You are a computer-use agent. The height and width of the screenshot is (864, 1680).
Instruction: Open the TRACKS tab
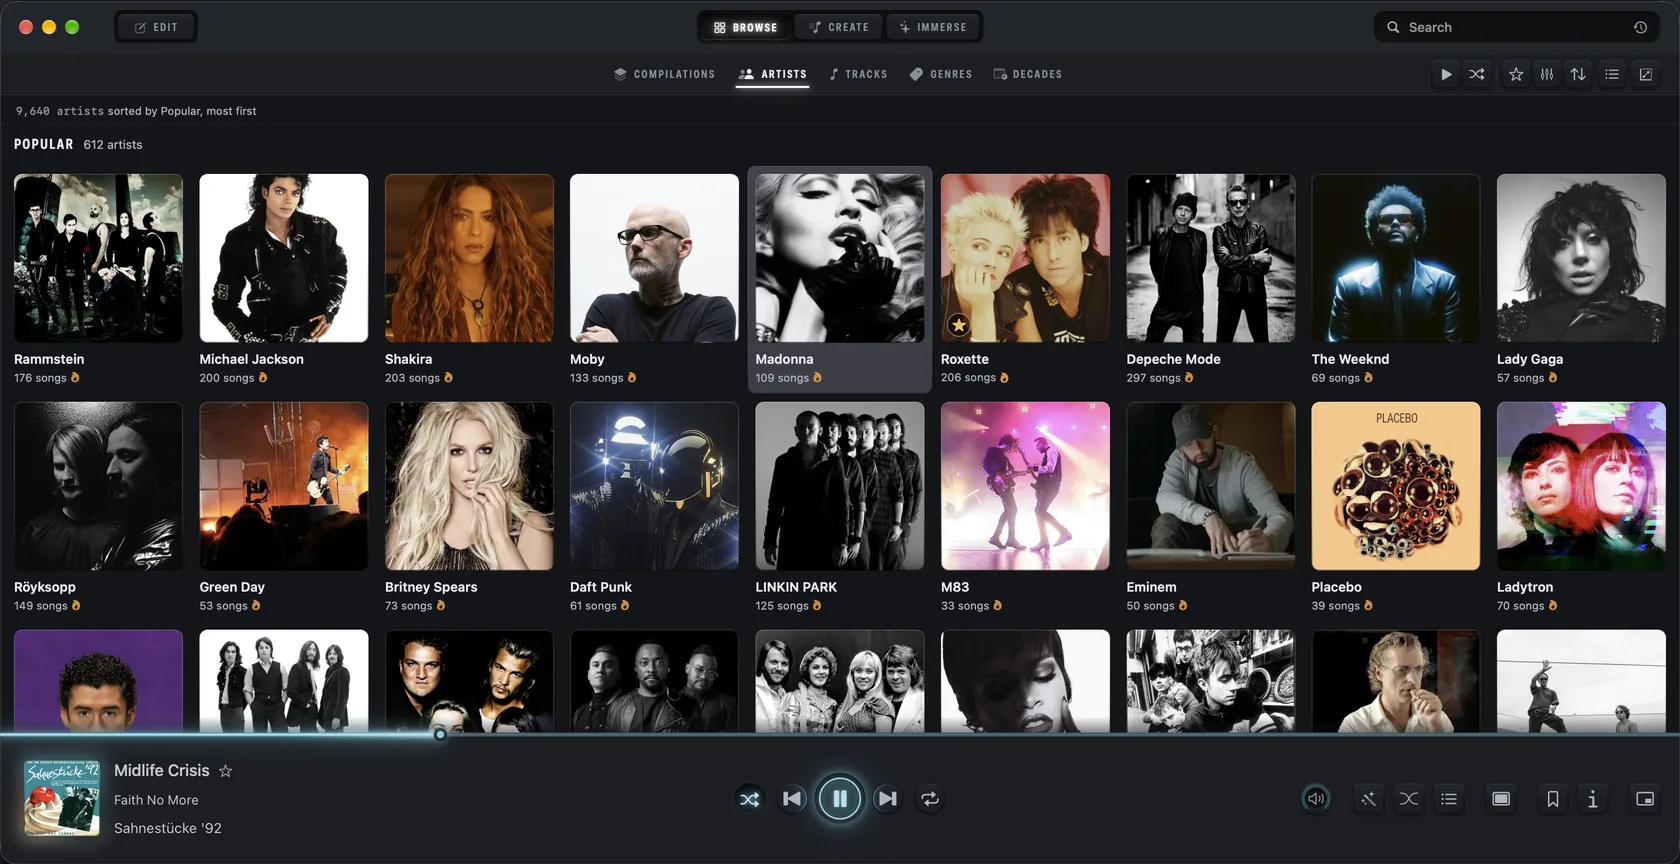858,74
